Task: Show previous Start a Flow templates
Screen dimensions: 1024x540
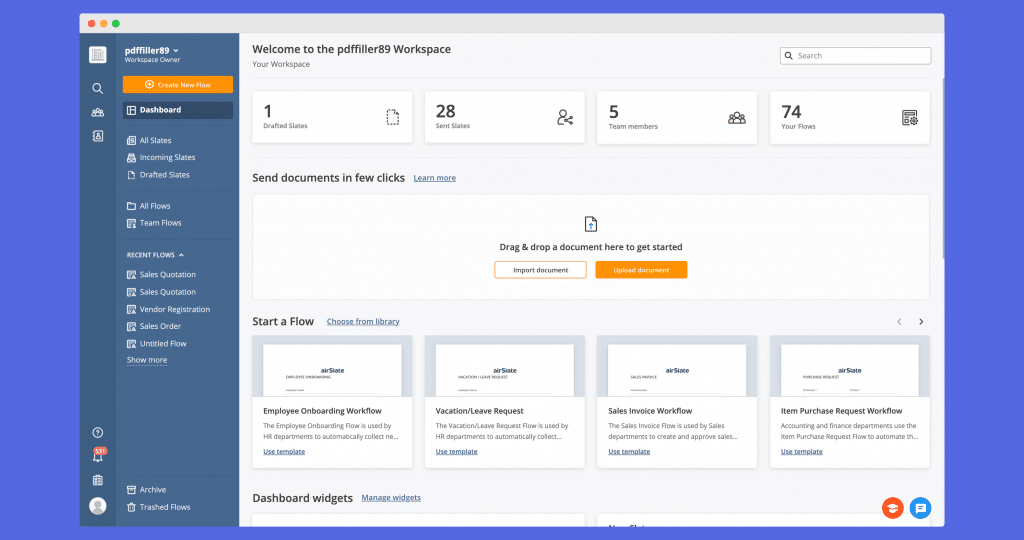Action: 899,321
